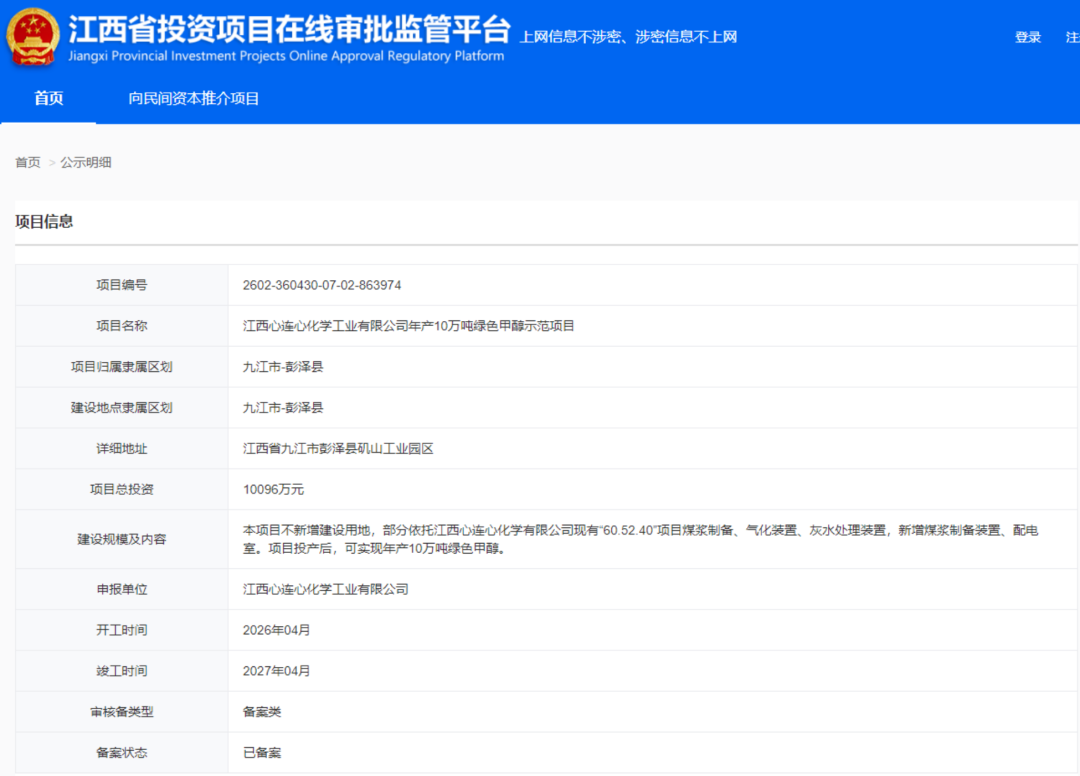Click the national emblem logo
Image resolution: width=1080 pixels, height=776 pixels.
point(33,37)
